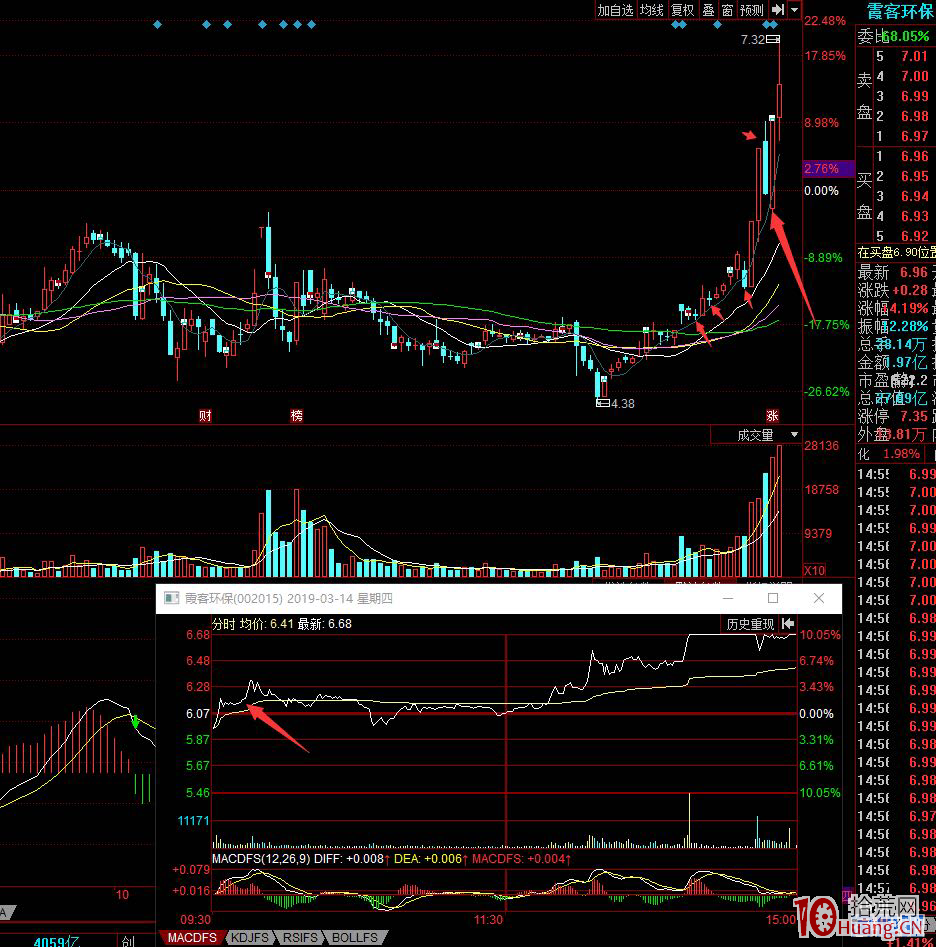Viewport: 936px width, 947px height.
Task: Open the toolbar dropdown arrow next to 预测
Action: 795,10
